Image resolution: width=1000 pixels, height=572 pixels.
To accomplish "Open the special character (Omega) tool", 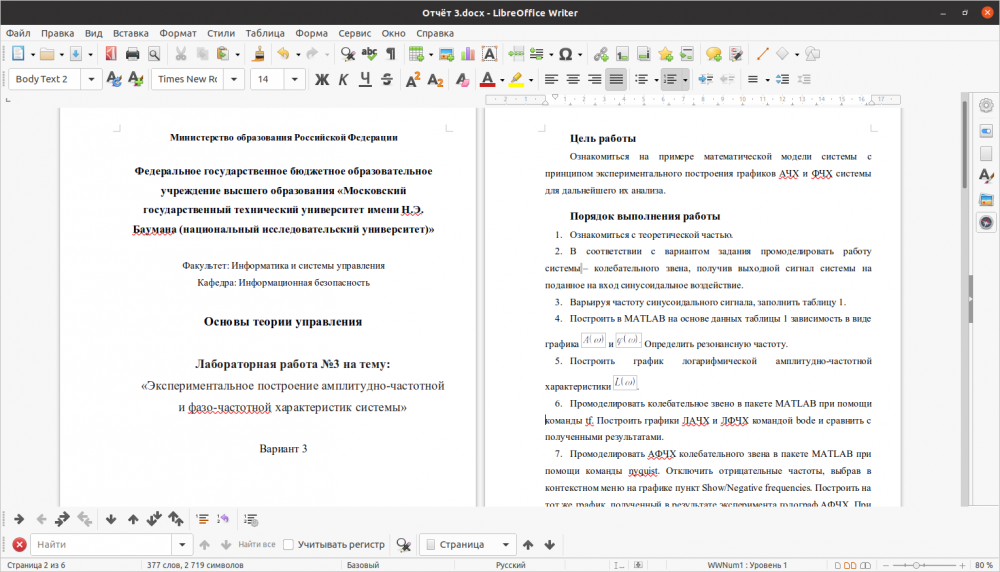I will (x=566, y=54).
